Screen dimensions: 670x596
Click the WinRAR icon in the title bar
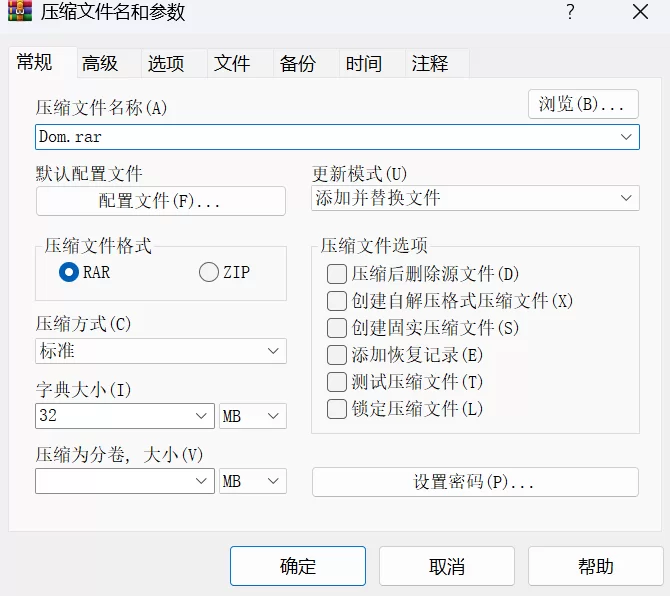tap(20, 11)
